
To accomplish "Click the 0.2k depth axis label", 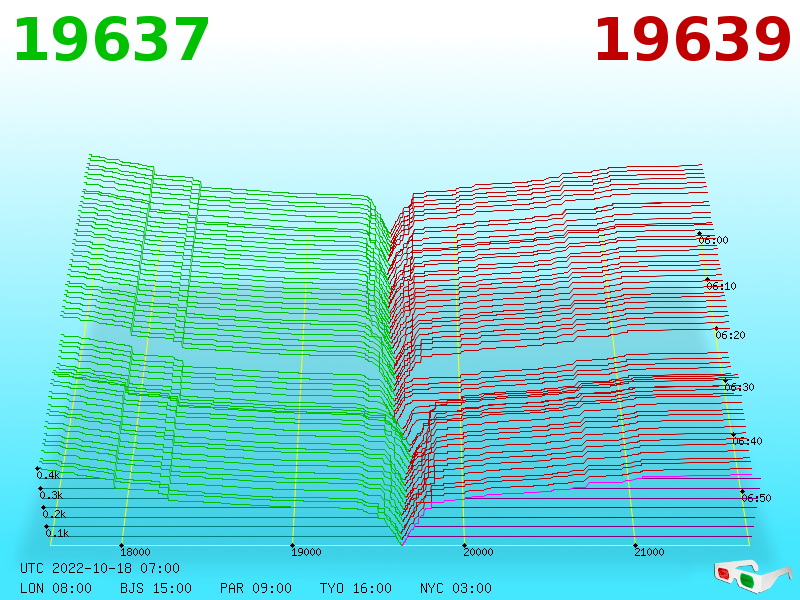I will click(x=54, y=514).
